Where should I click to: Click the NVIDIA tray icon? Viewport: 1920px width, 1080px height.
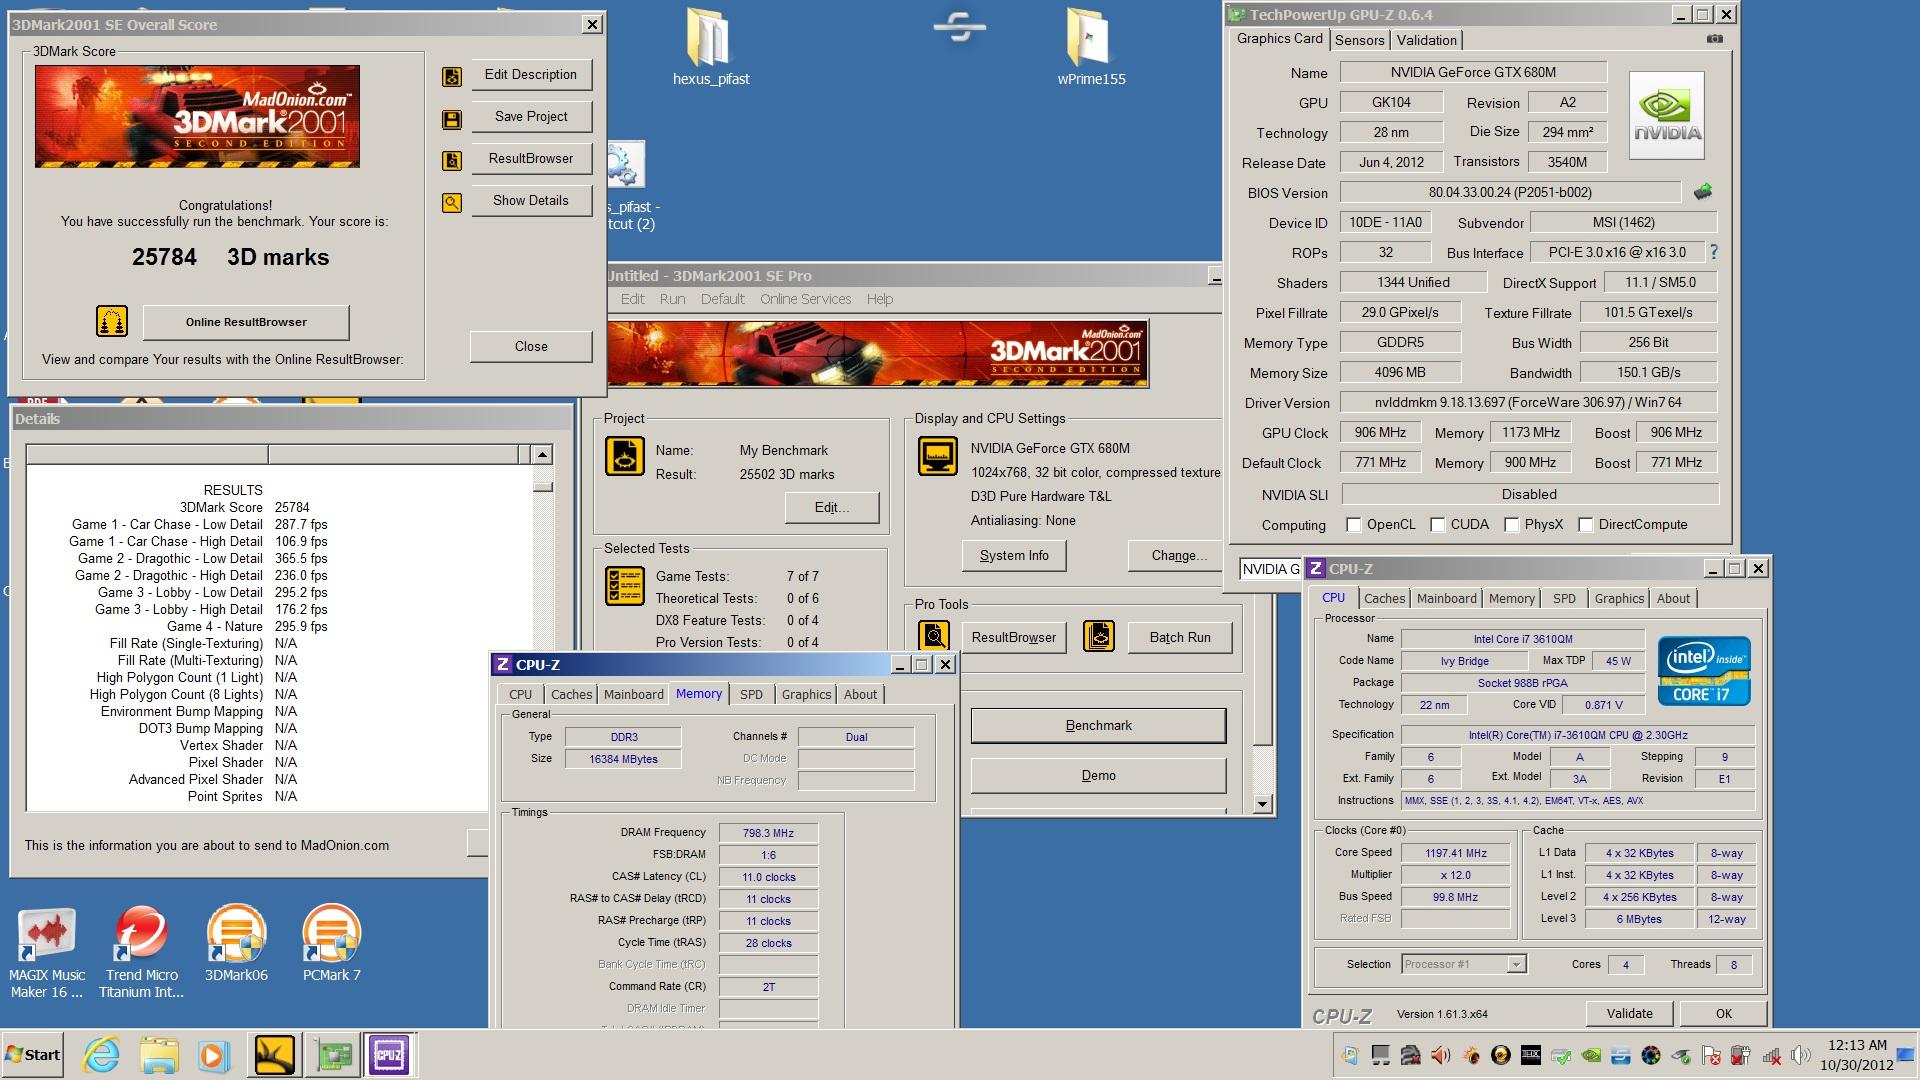1592,1055
